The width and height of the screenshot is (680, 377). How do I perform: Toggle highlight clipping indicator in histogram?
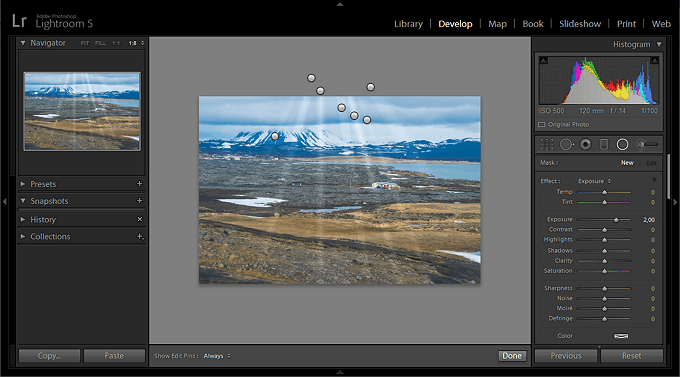coord(655,60)
